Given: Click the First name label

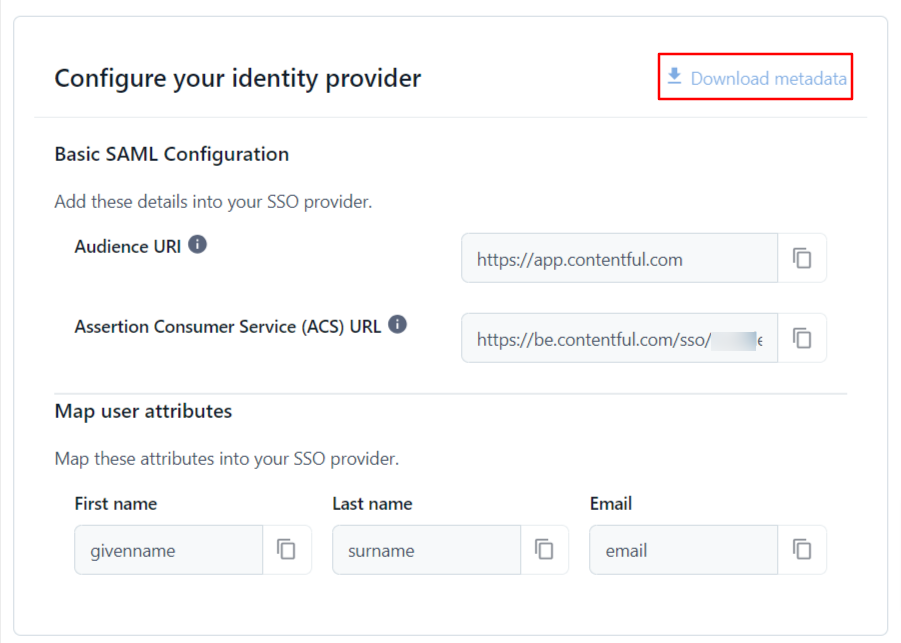Looking at the screenshot, I should 115,503.
